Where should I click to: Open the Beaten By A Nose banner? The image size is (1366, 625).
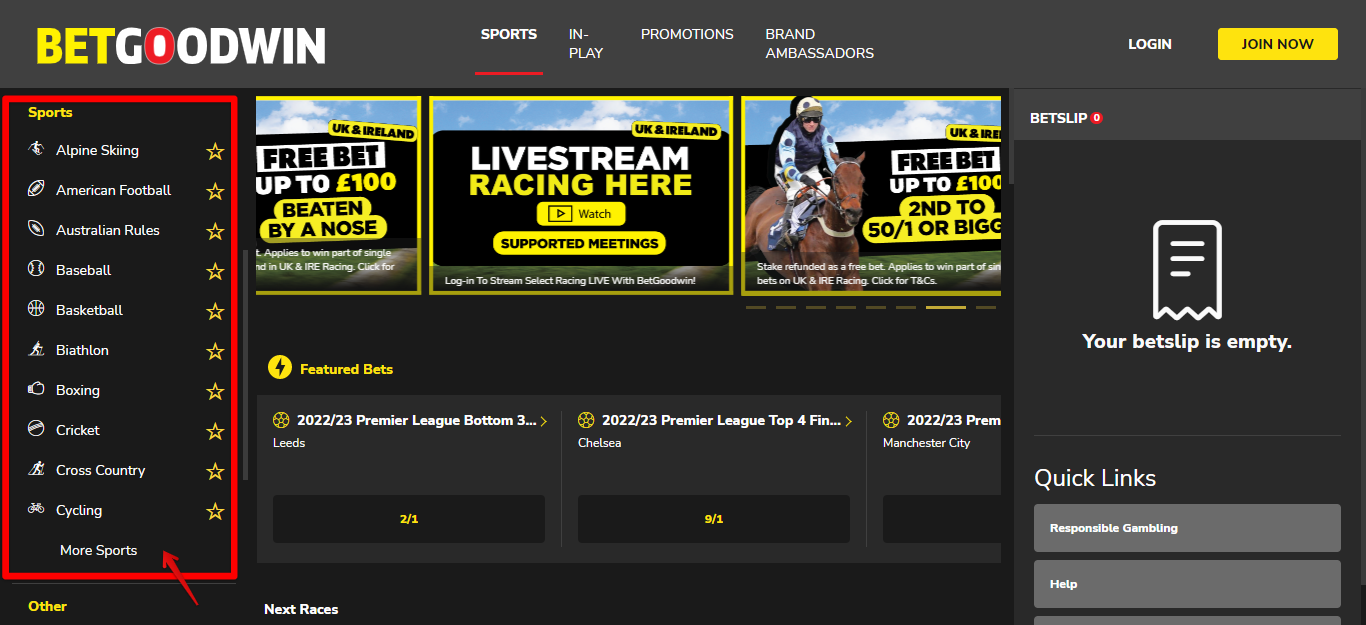339,195
